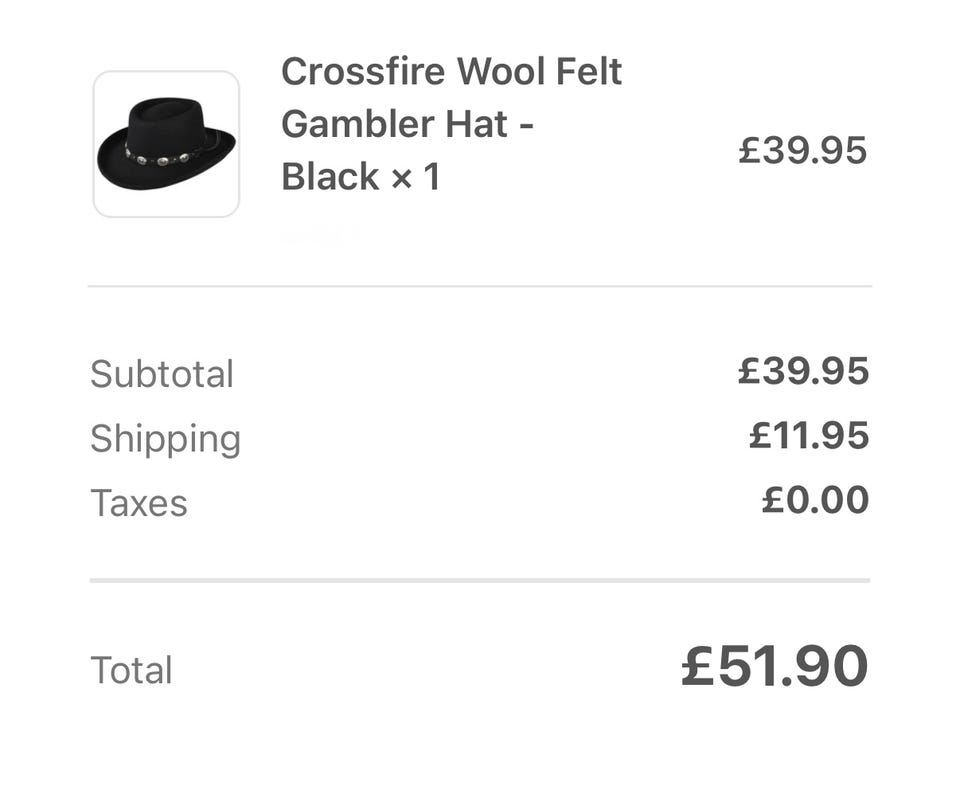The width and height of the screenshot is (960, 798).
Task: Click the 'Black × 1' quantity text
Action: [x=361, y=177]
